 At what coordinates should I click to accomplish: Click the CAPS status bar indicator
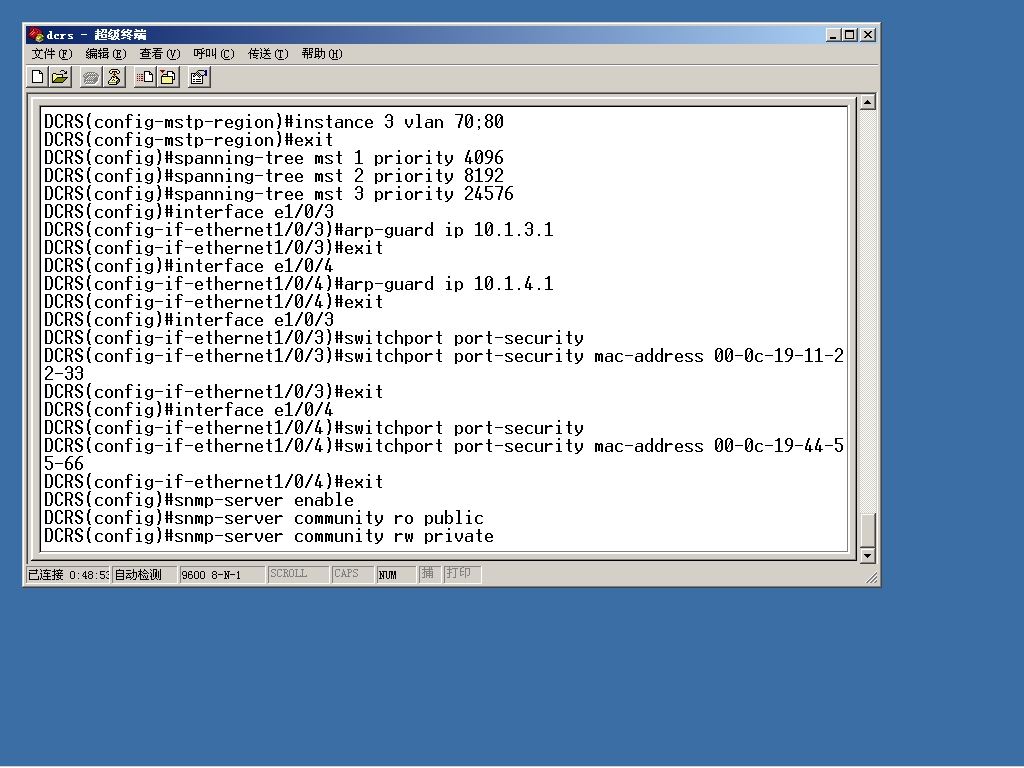352,574
